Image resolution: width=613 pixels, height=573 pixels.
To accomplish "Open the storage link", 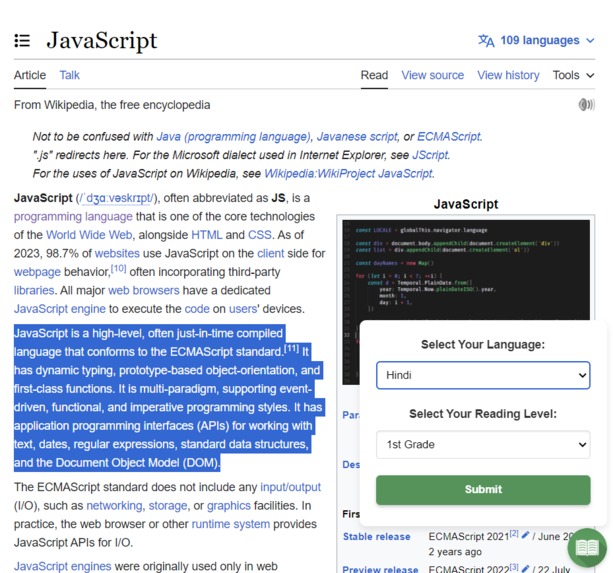I will coord(168,505).
